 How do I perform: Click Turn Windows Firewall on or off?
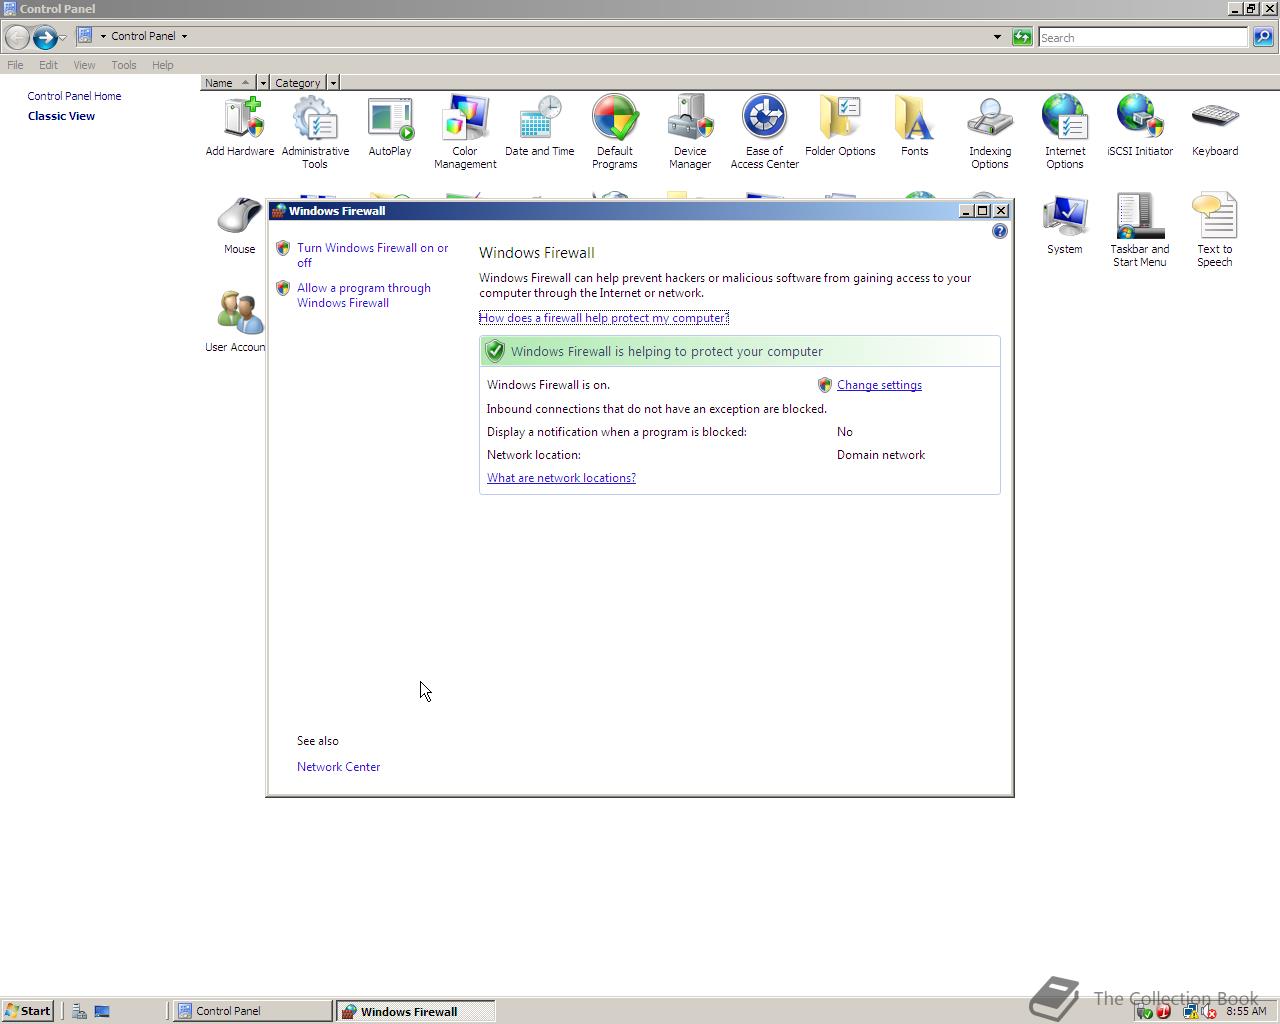pos(372,255)
